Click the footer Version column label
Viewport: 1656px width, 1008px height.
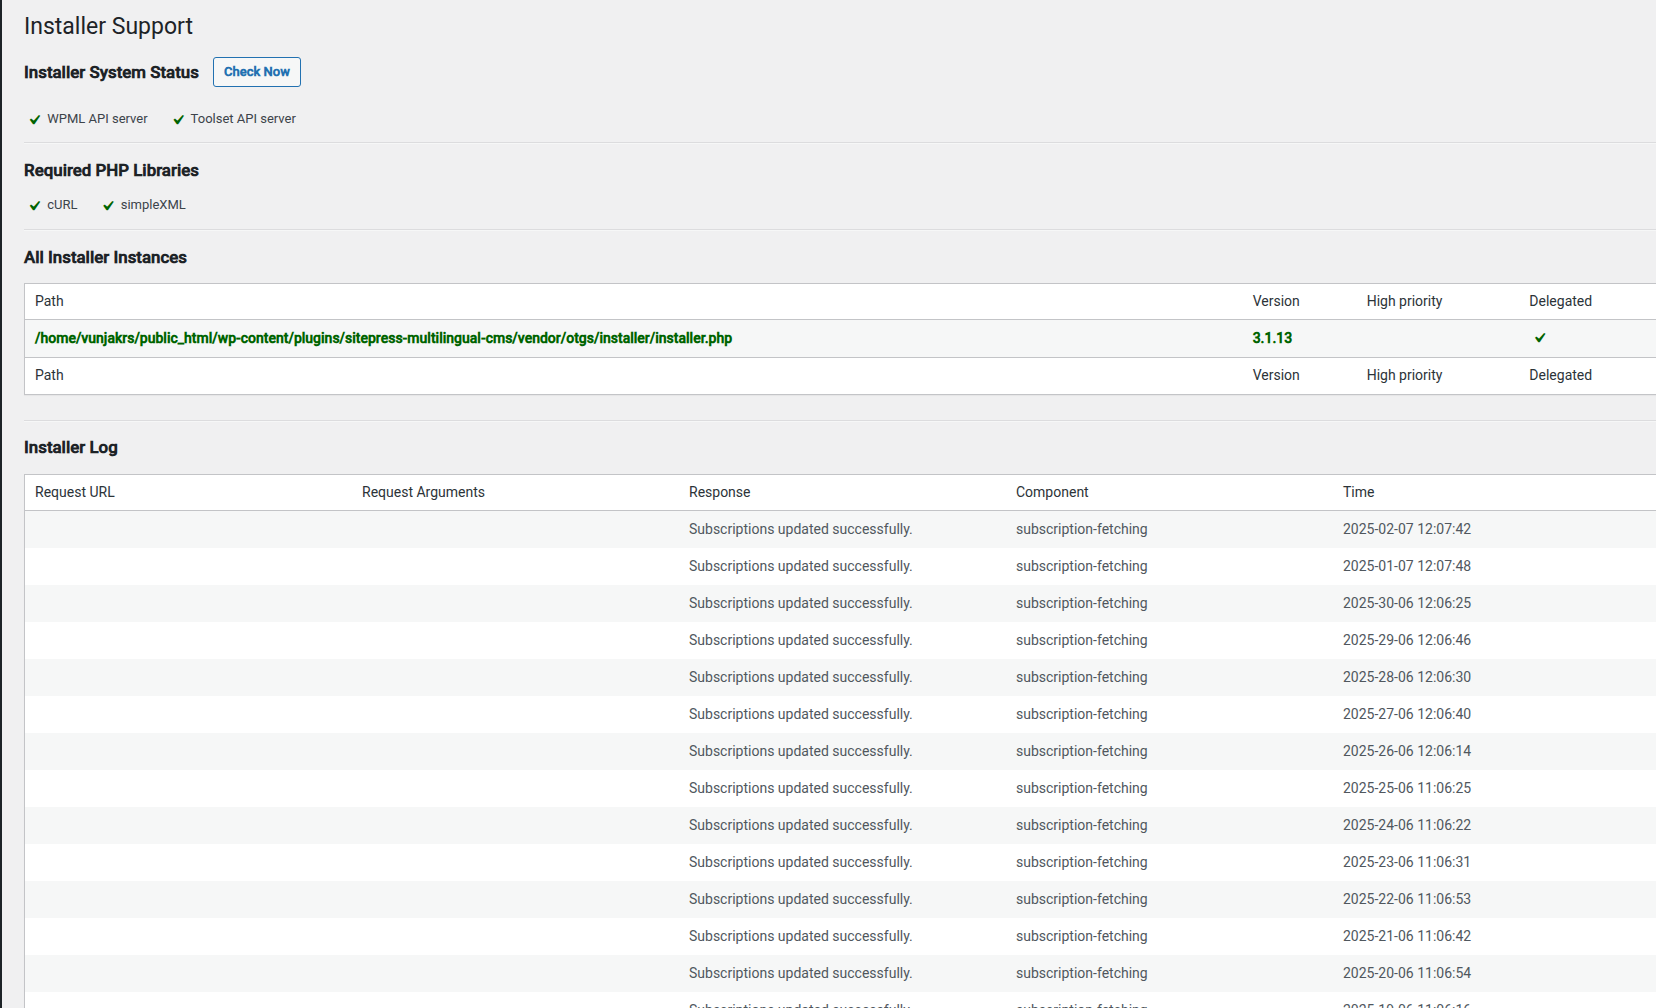tap(1276, 375)
